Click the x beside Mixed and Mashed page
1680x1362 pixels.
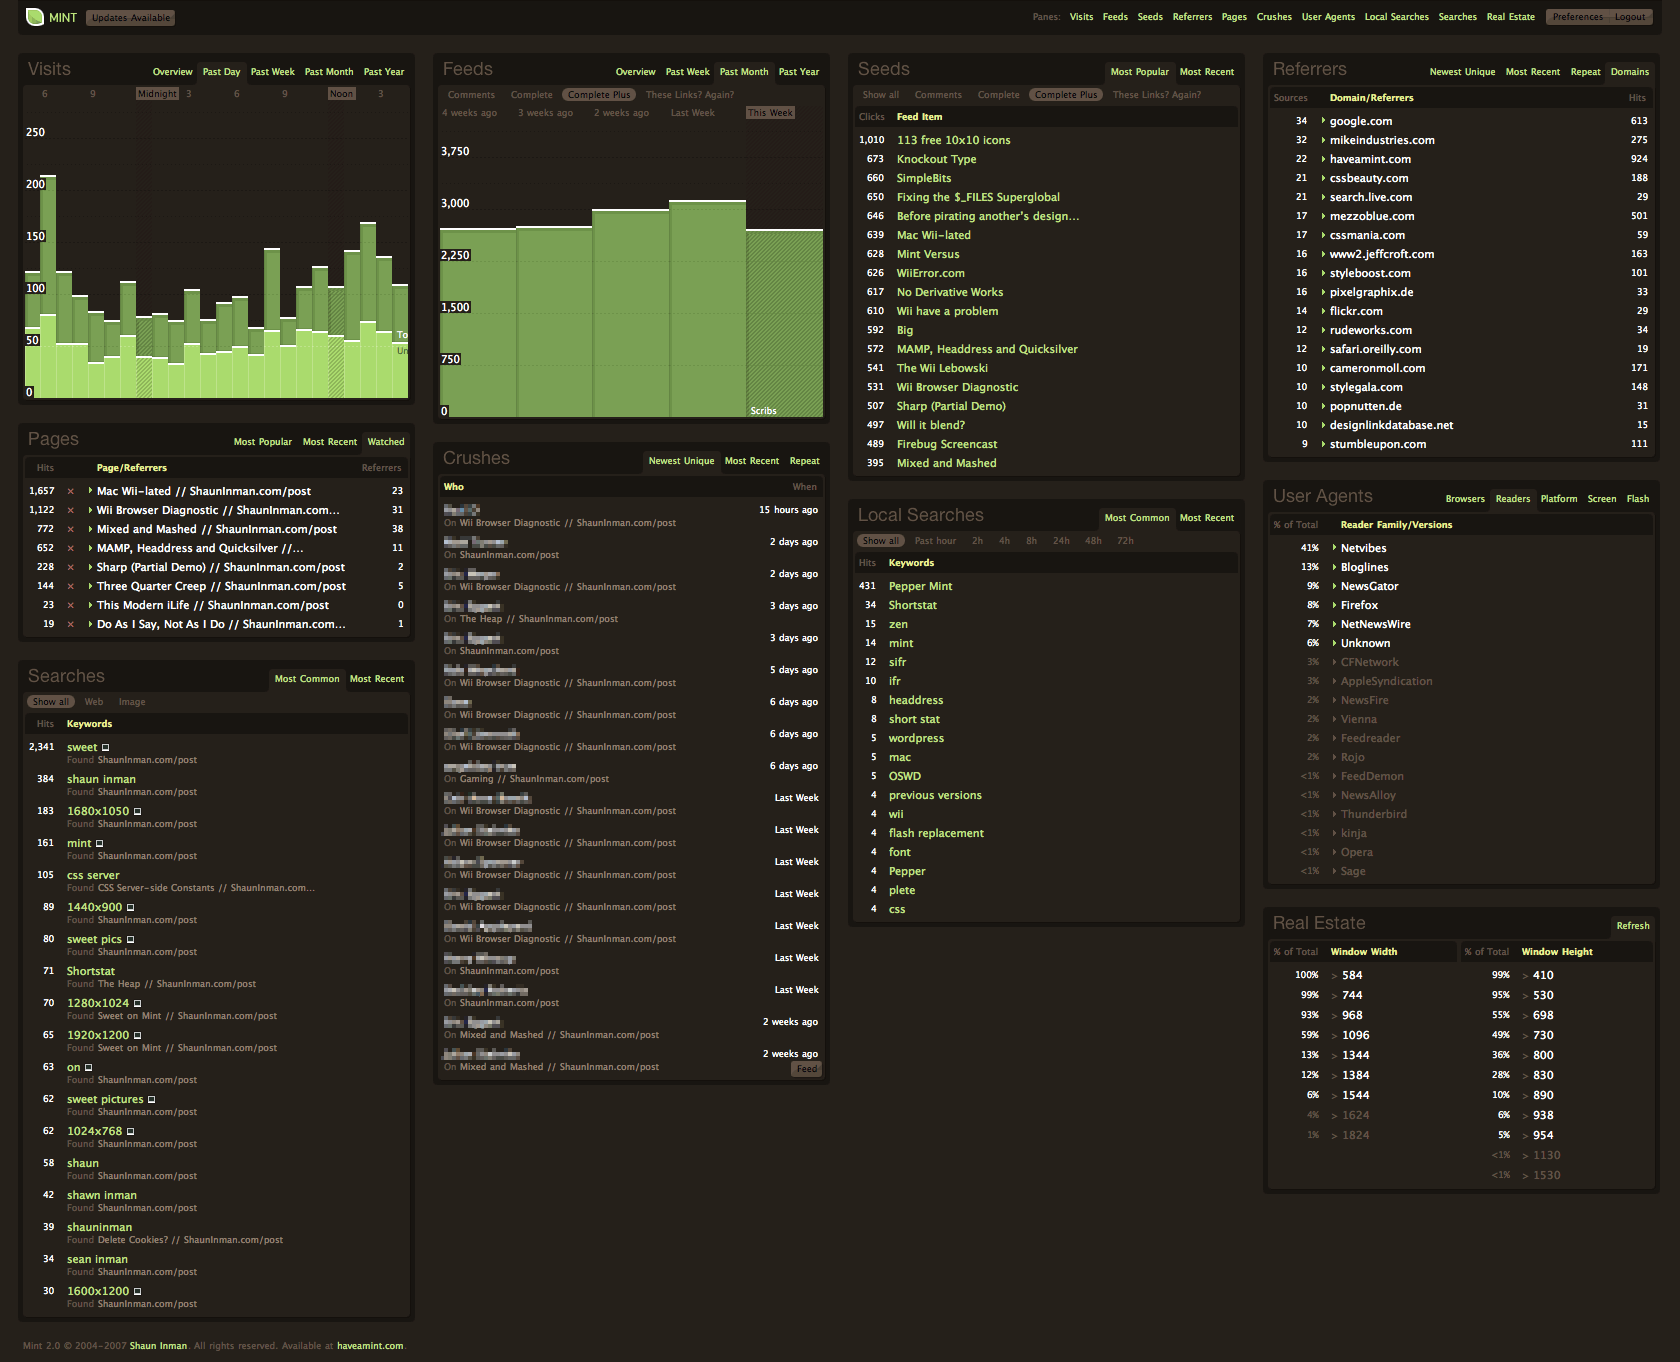pos(70,529)
